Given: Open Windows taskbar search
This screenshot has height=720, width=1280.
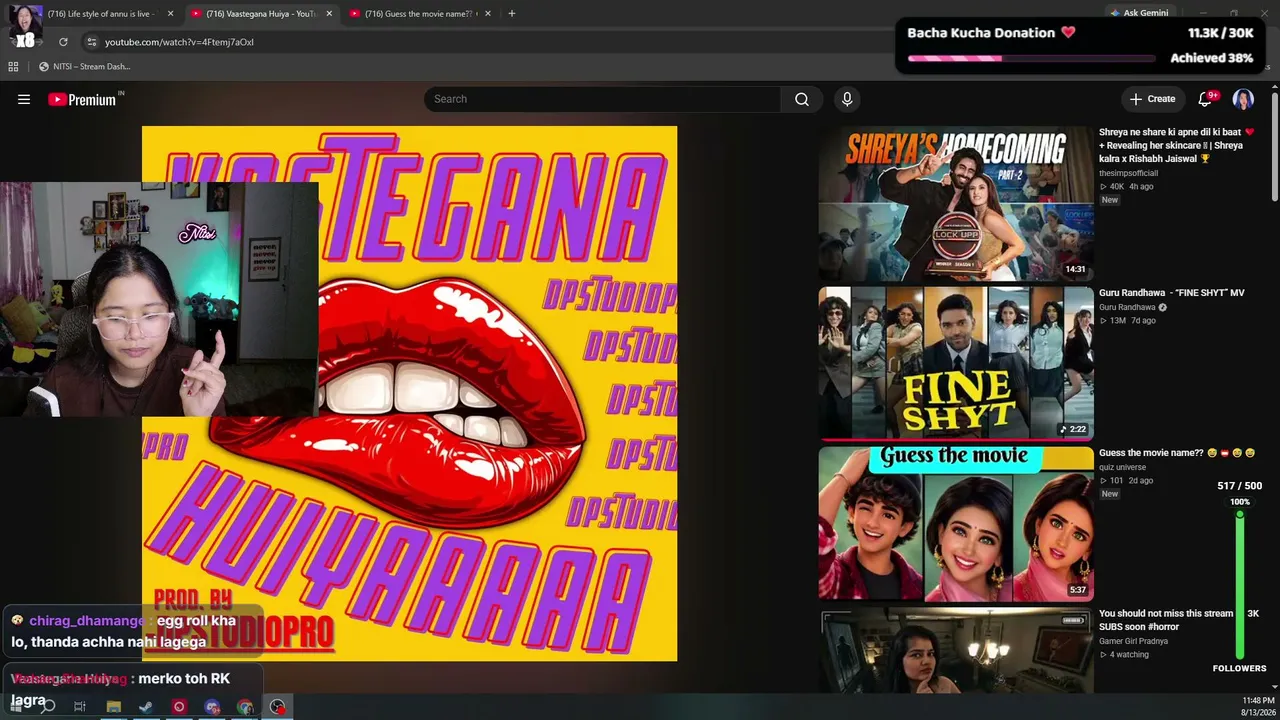Looking at the screenshot, I should (47, 707).
